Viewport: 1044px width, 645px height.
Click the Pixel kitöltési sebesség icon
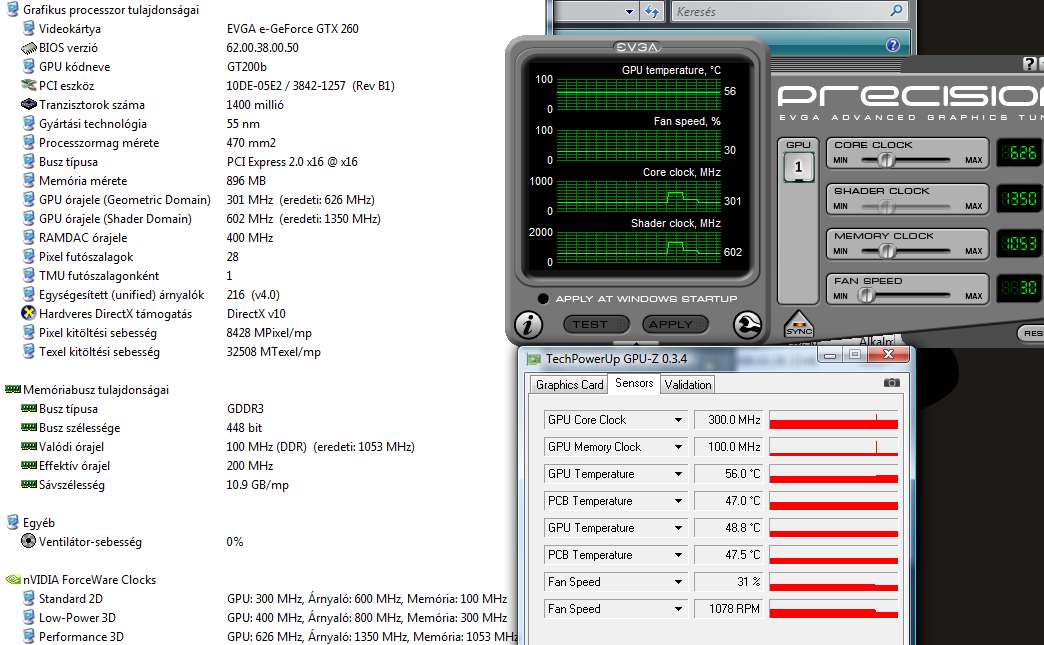point(29,333)
